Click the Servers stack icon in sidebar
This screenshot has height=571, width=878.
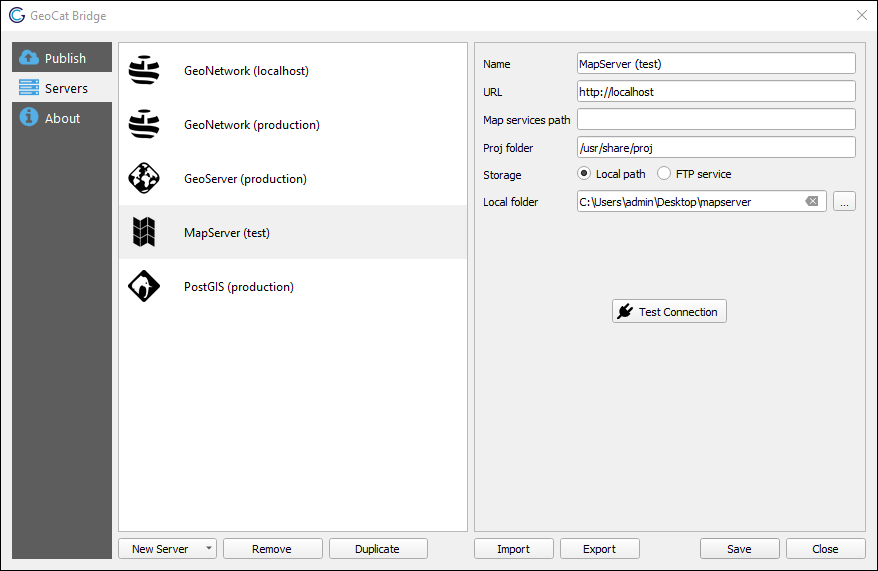click(29, 87)
